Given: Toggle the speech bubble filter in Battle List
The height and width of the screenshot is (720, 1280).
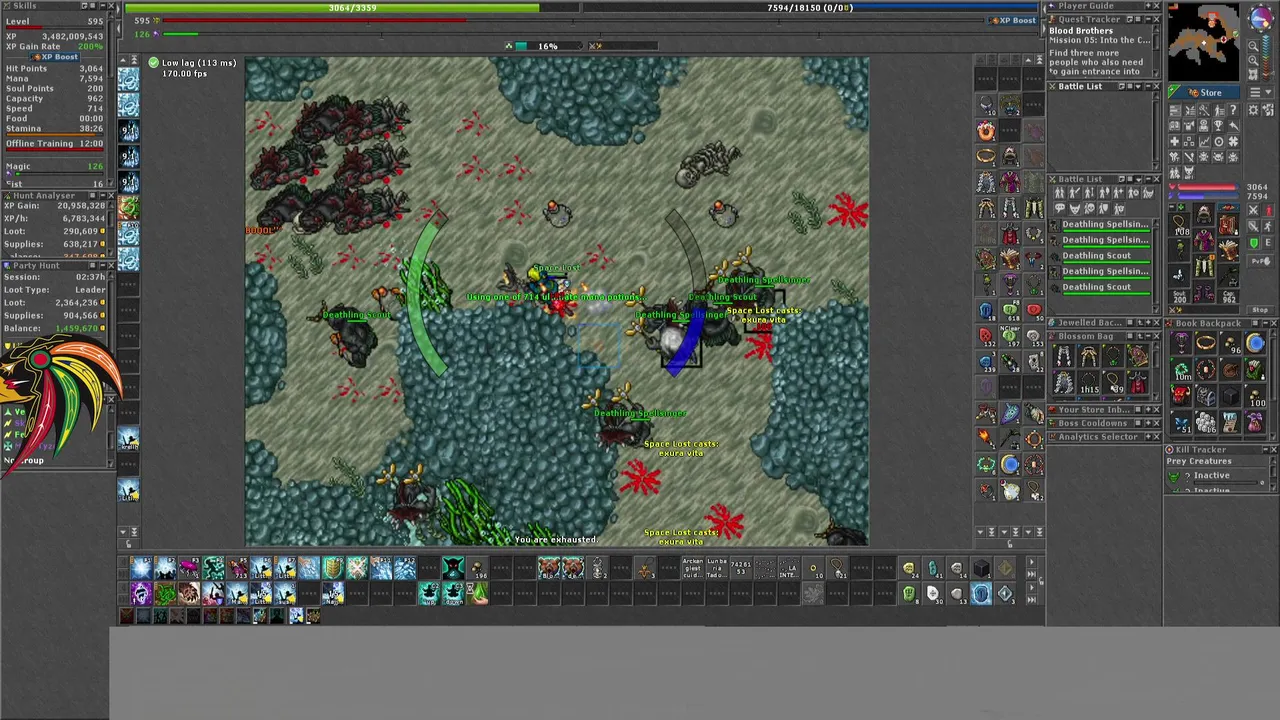Looking at the screenshot, I should tap(1059, 208).
